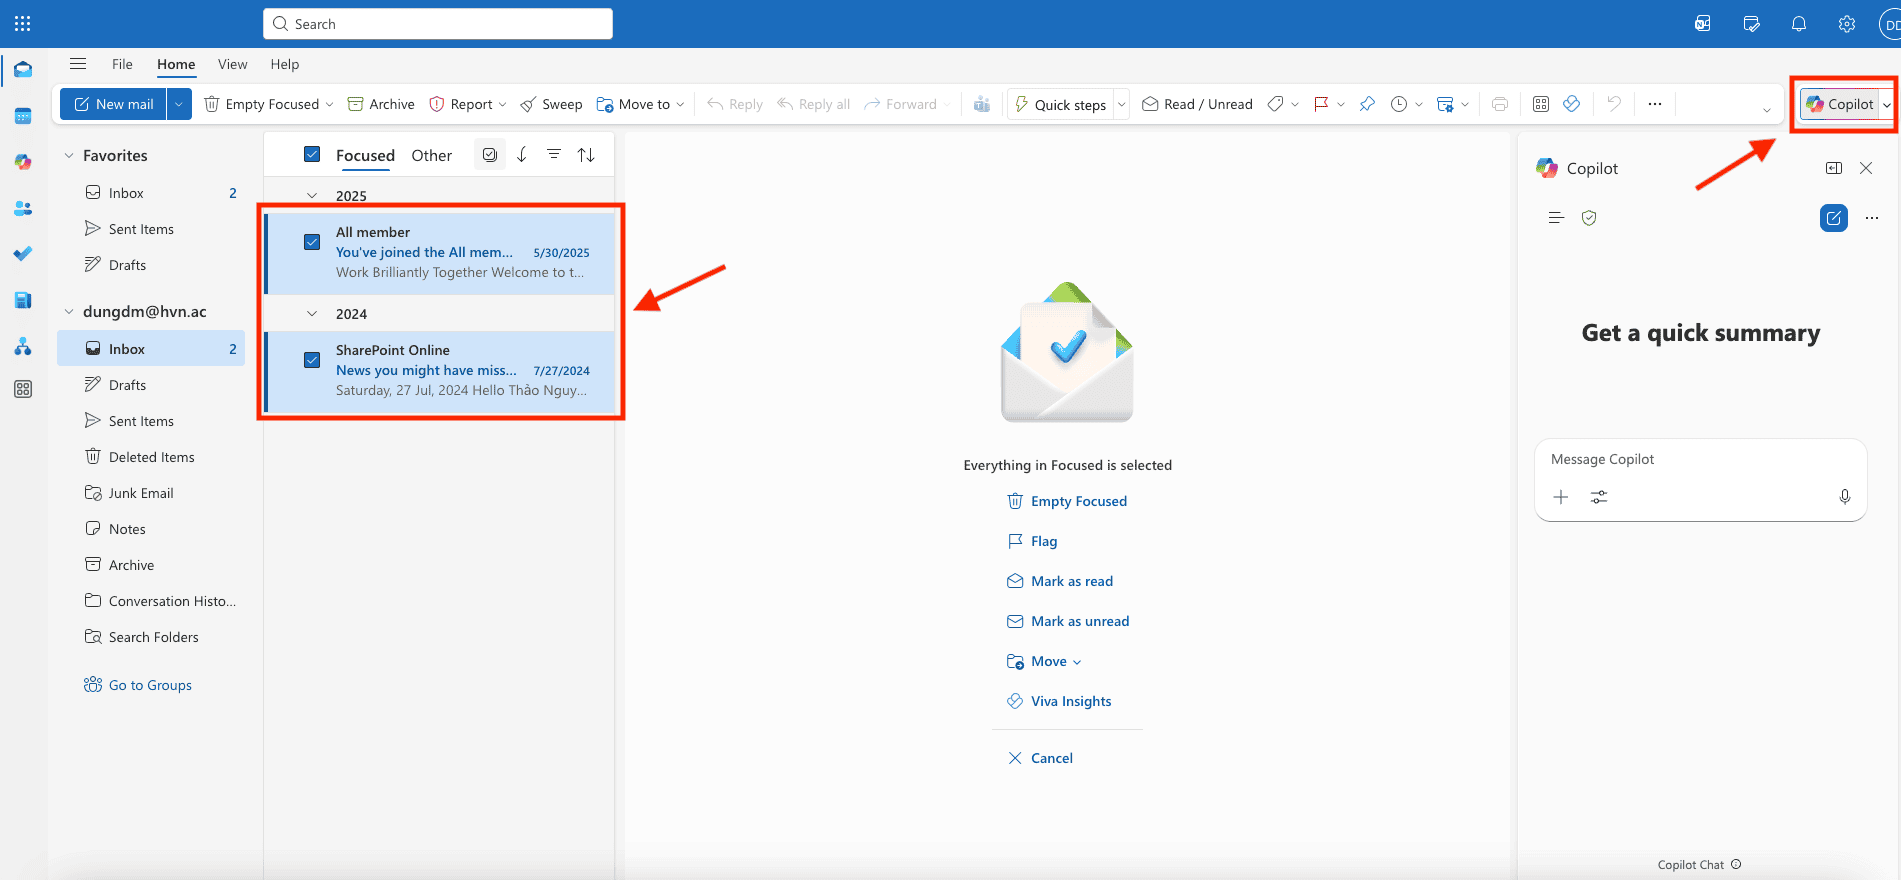This screenshot has height=880, width=1901.
Task: Click the Viva Insights icon in ribbon
Action: tap(1572, 104)
